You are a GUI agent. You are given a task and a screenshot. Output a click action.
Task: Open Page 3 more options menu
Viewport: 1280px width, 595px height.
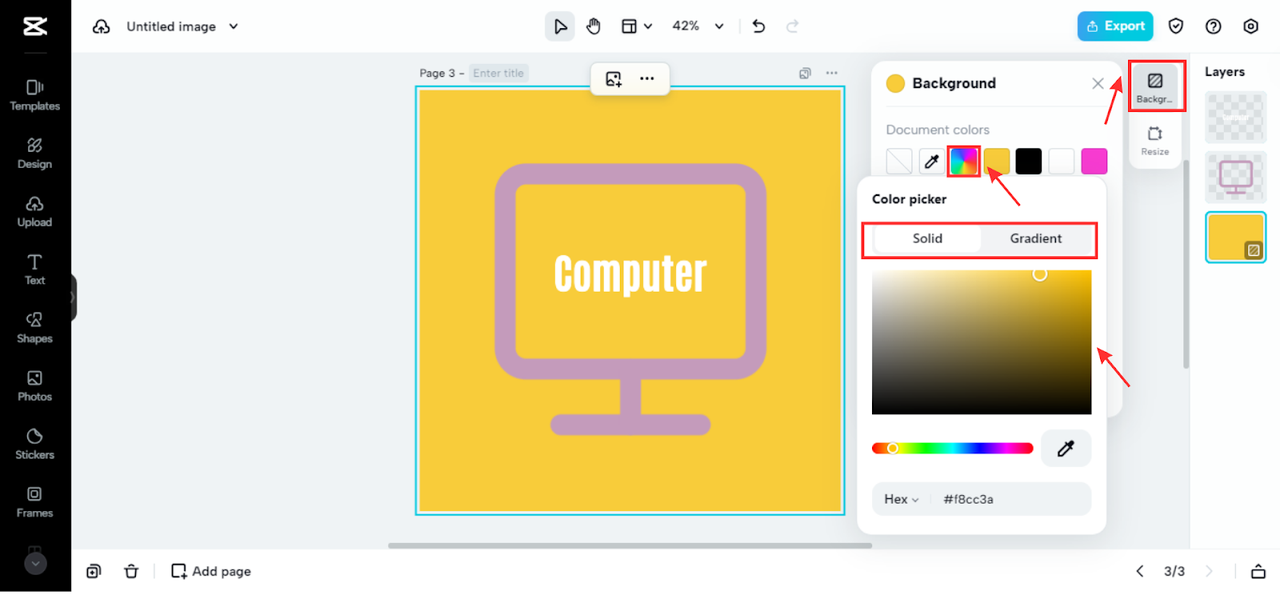tap(831, 73)
